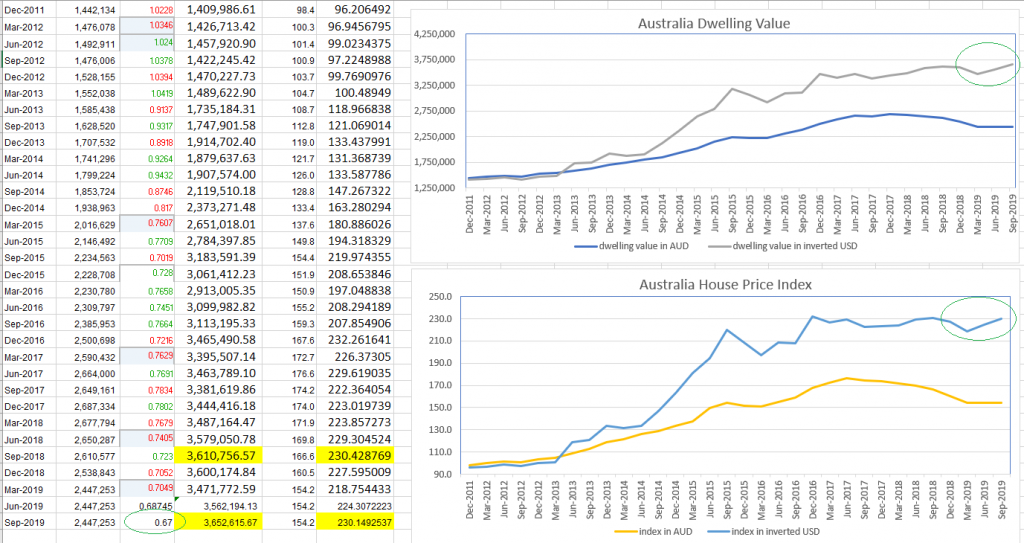Select 170.0 axis label on index chart
Viewport: 1024px width, 543px height.
(x=440, y=385)
